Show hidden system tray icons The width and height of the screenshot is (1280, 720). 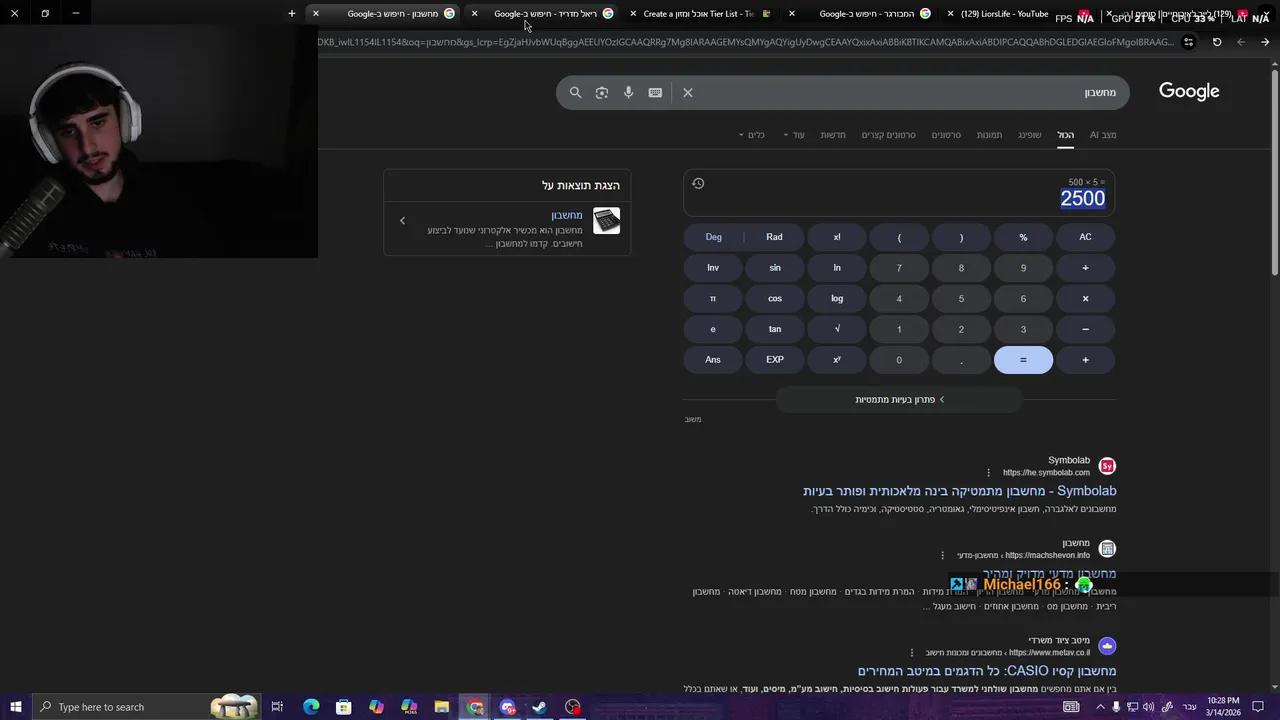pyautogui.click(x=1100, y=707)
